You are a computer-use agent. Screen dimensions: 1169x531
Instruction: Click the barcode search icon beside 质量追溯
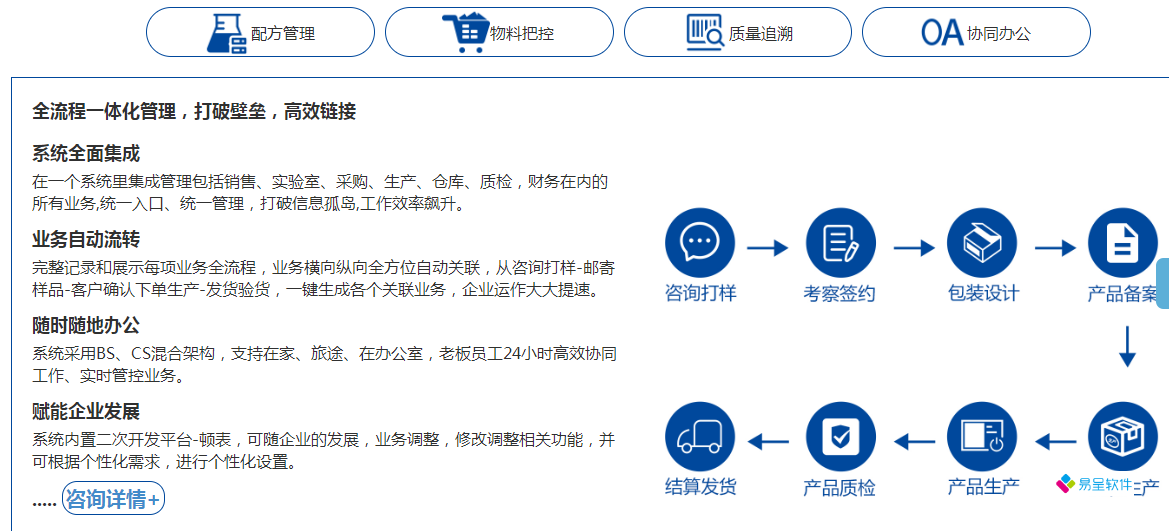coord(705,32)
